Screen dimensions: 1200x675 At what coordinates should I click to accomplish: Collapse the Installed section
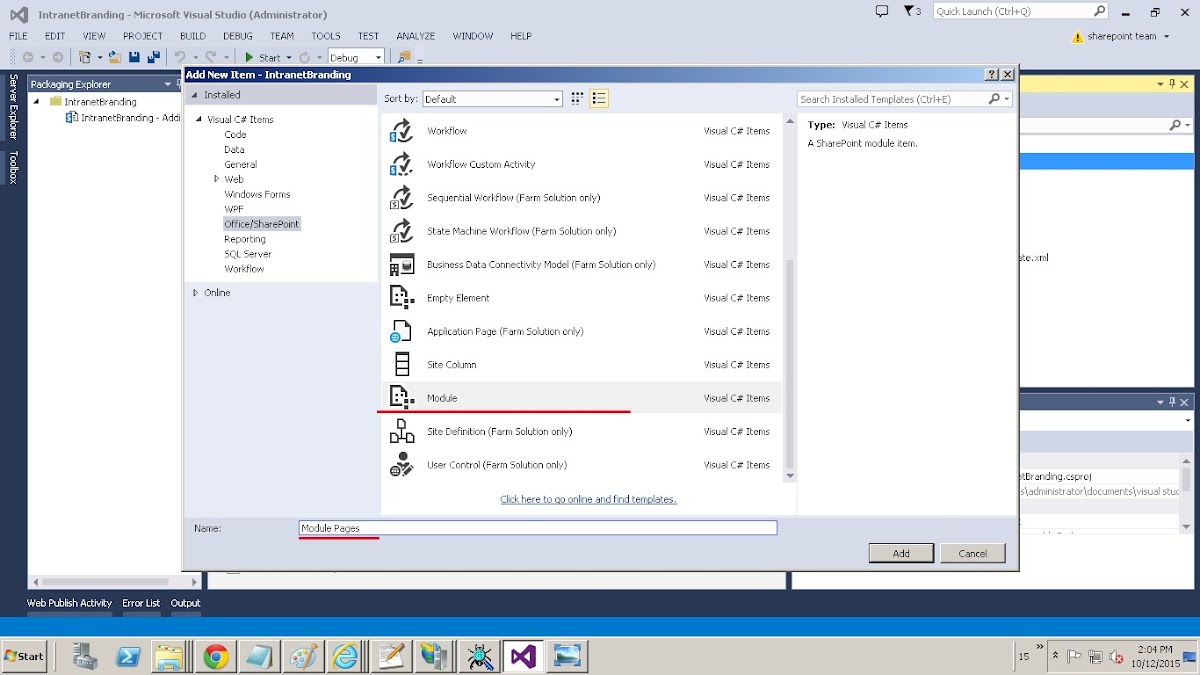[x=195, y=95]
